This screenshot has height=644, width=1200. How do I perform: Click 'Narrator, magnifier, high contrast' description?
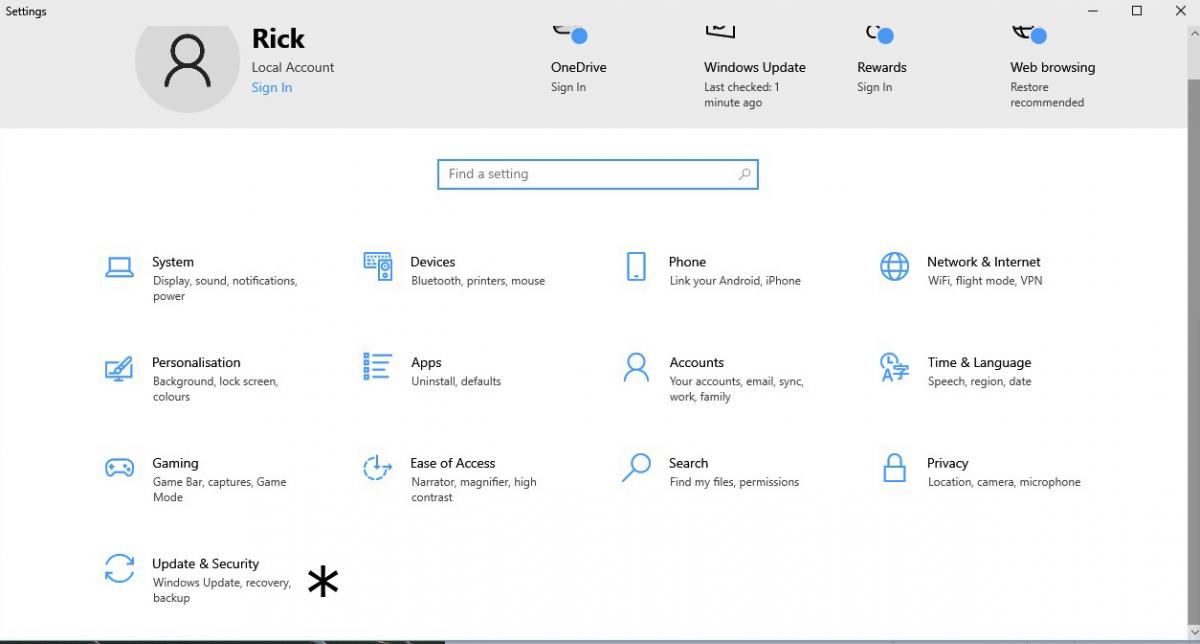tap(474, 490)
